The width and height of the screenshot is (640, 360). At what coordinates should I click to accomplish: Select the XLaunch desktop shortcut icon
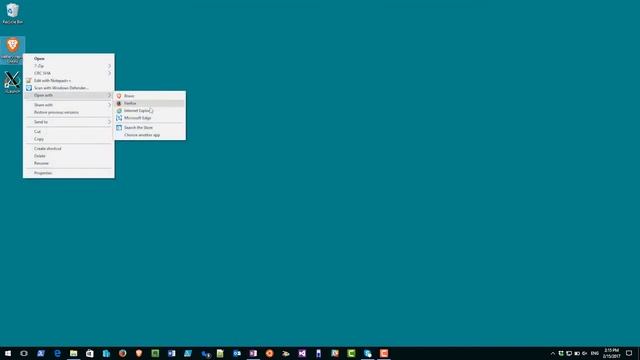[12, 82]
